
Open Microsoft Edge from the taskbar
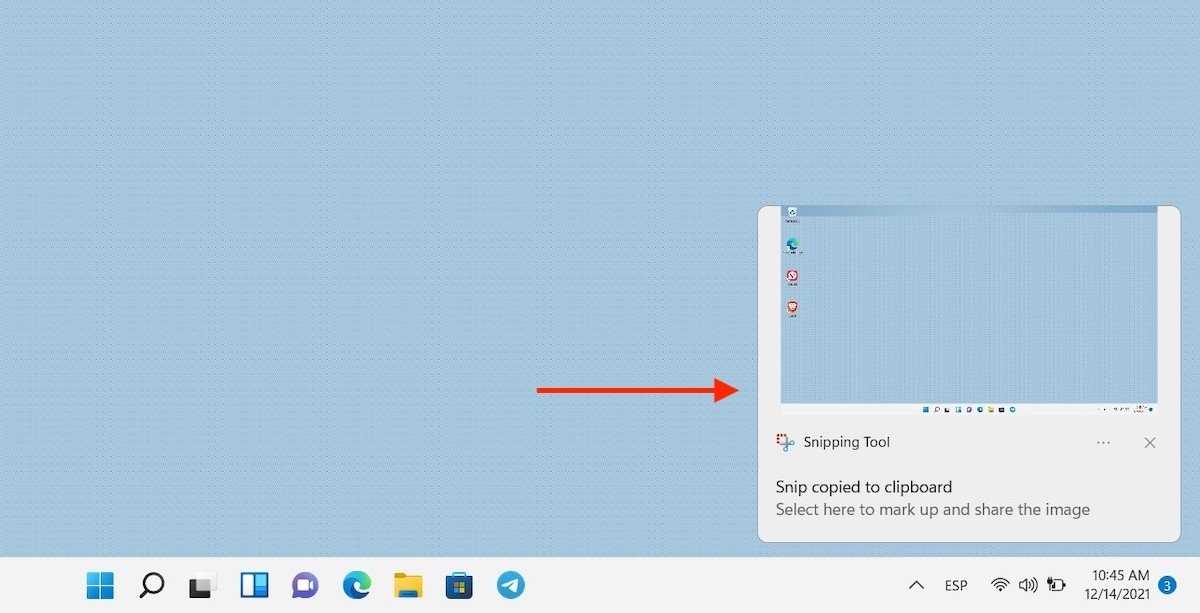pyautogui.click(x=356, y=585)
